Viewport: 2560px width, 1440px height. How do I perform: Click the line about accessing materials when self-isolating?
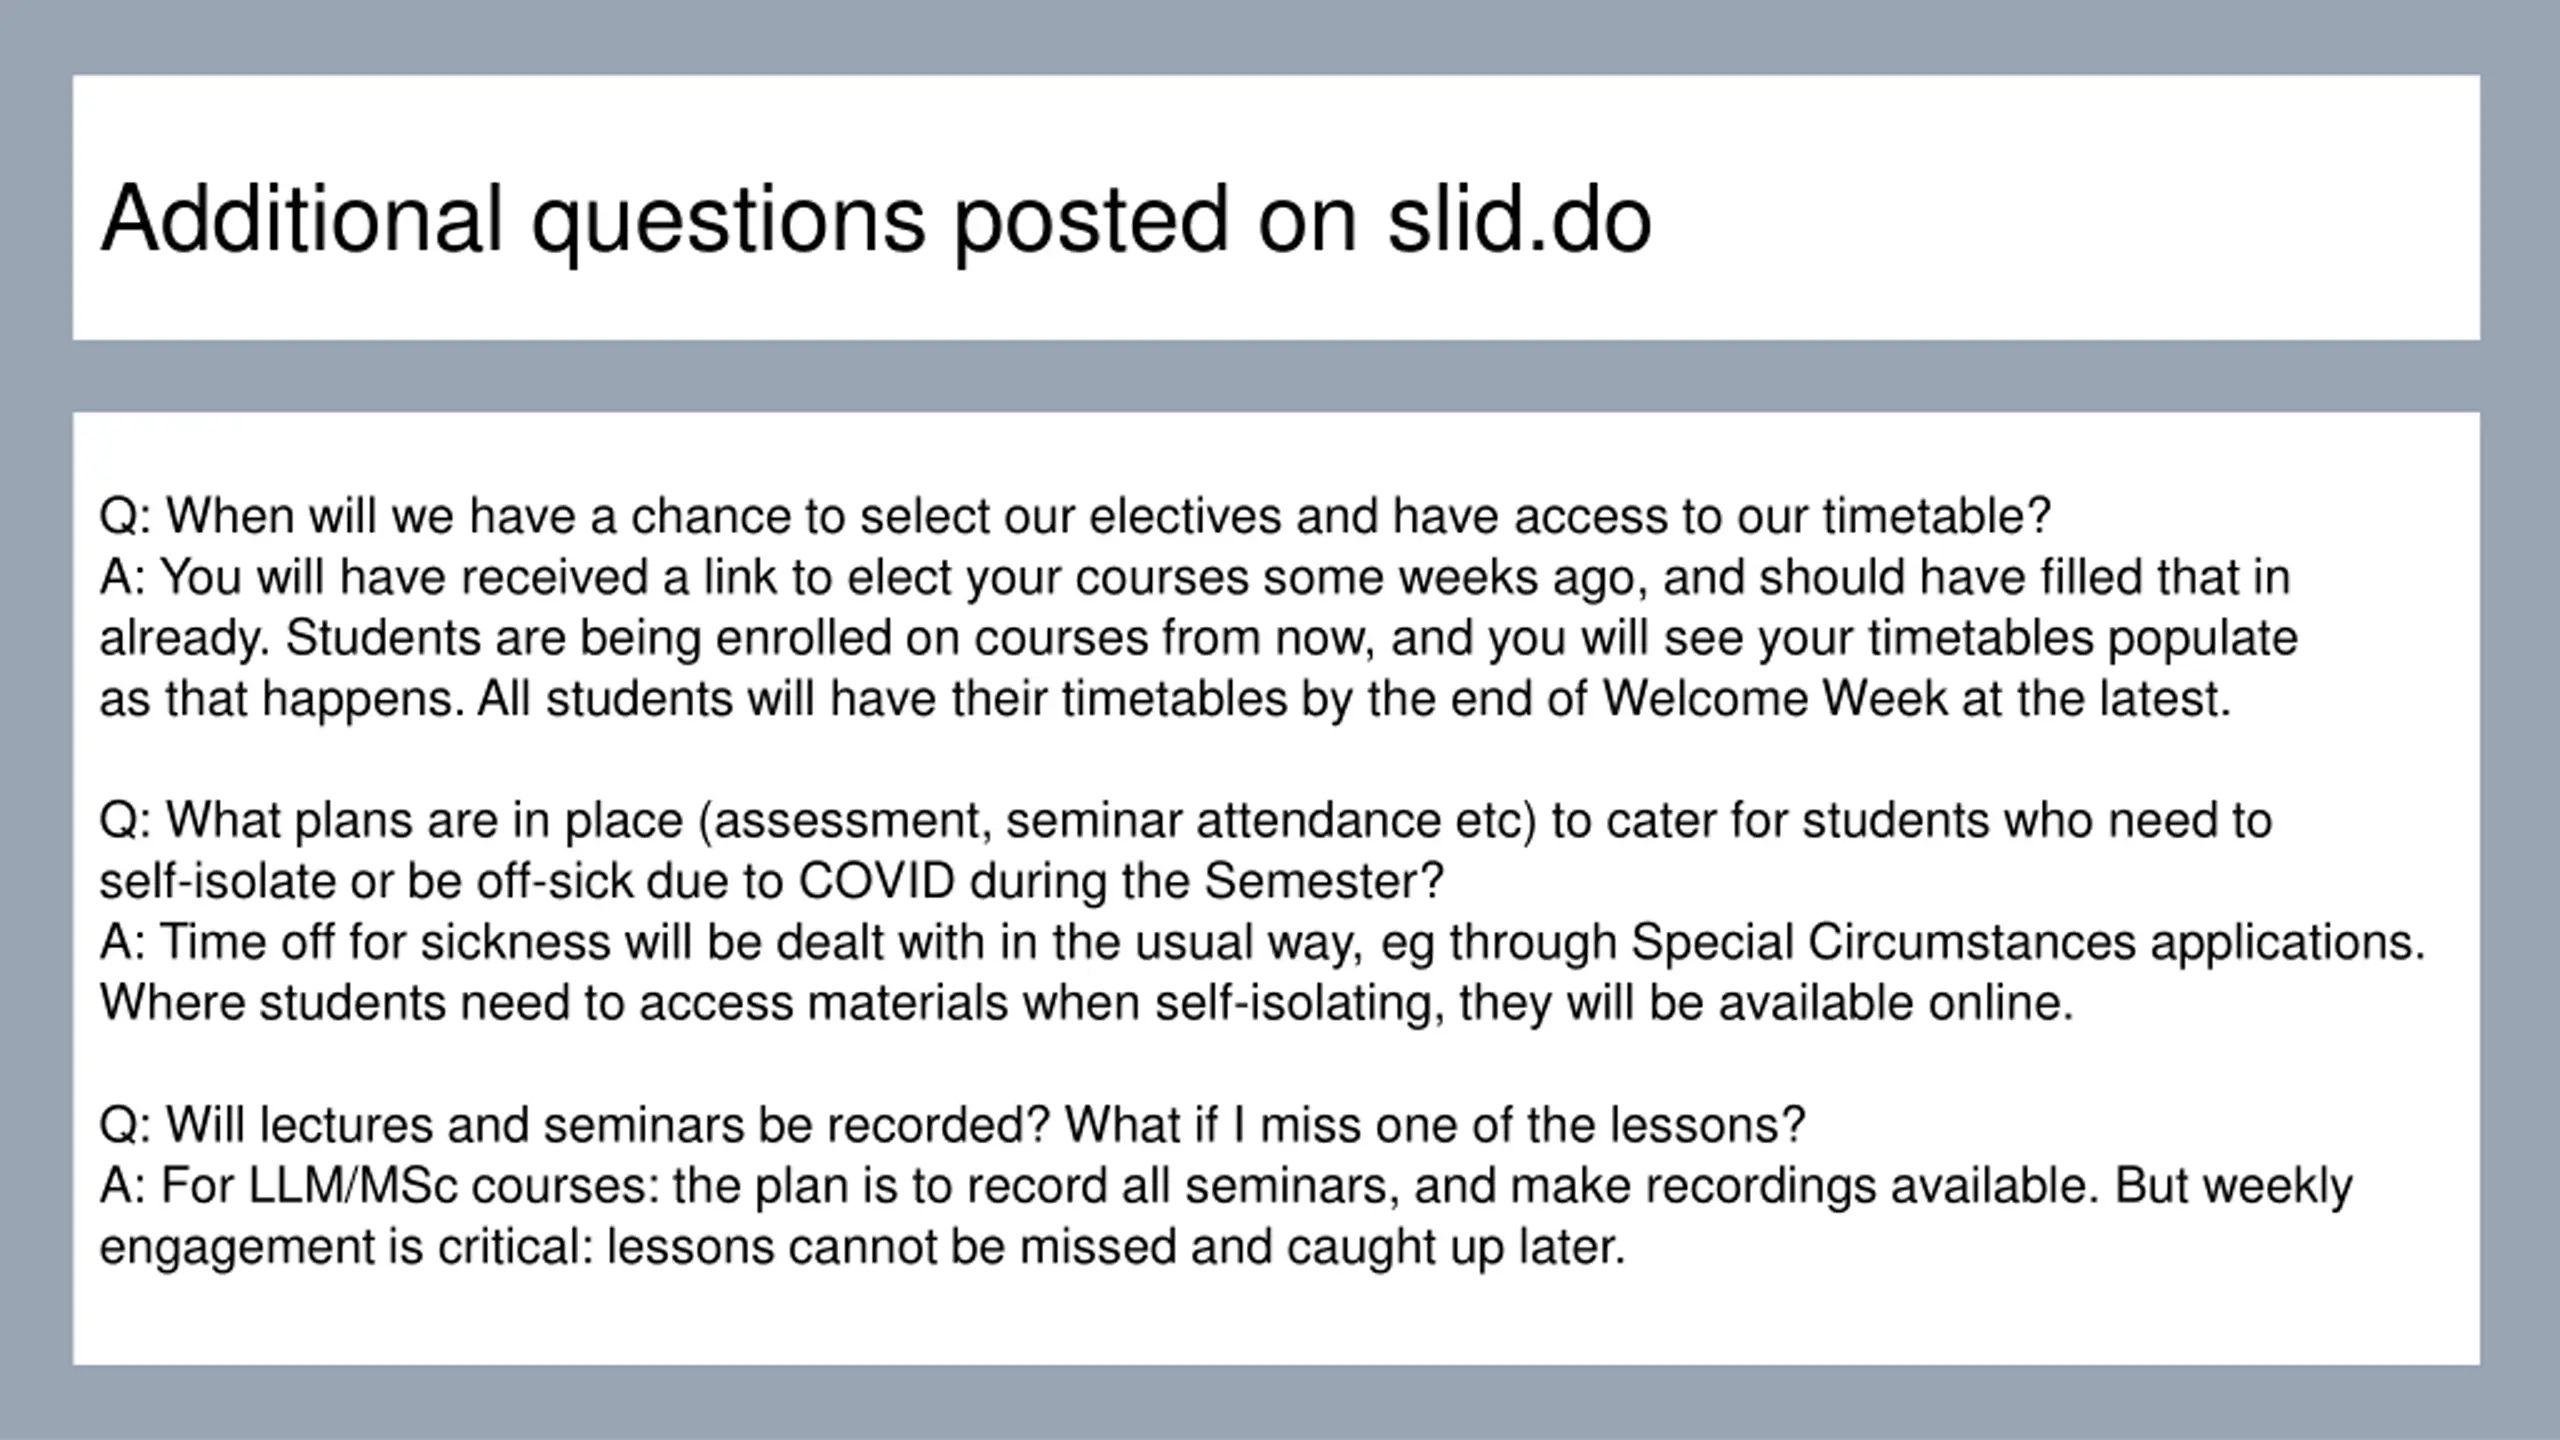pos(1087,1004)
